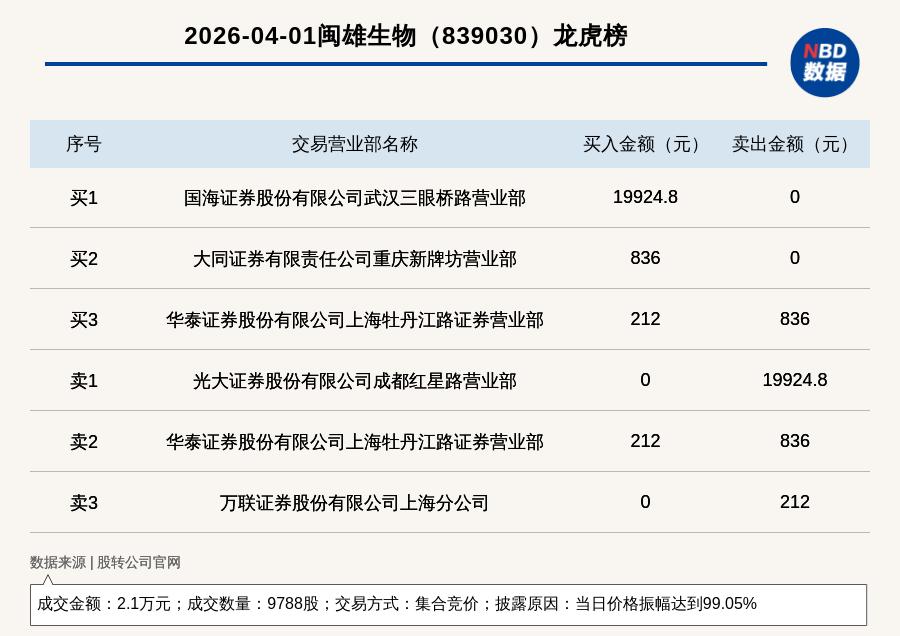The width and height of the screenshot is (900, 636).
Task: Select 万联证券股份有限公司上海分公司 entry
Action: click(354, 503)
